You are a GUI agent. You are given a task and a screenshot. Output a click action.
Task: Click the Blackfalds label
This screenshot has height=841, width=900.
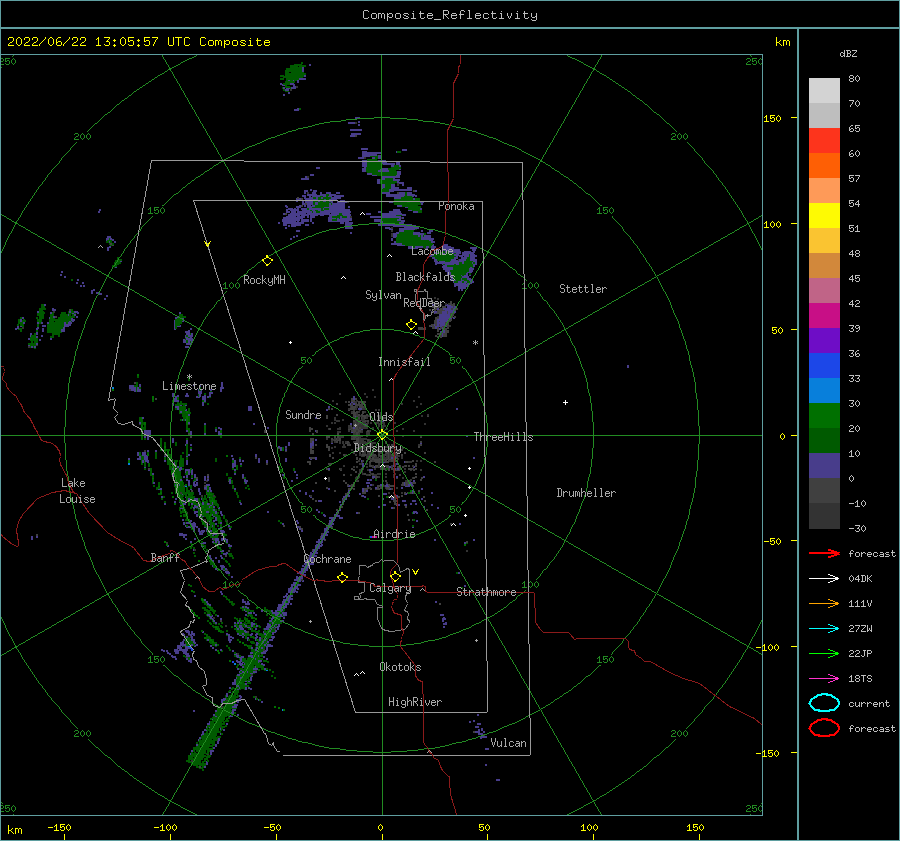(425, 277)
